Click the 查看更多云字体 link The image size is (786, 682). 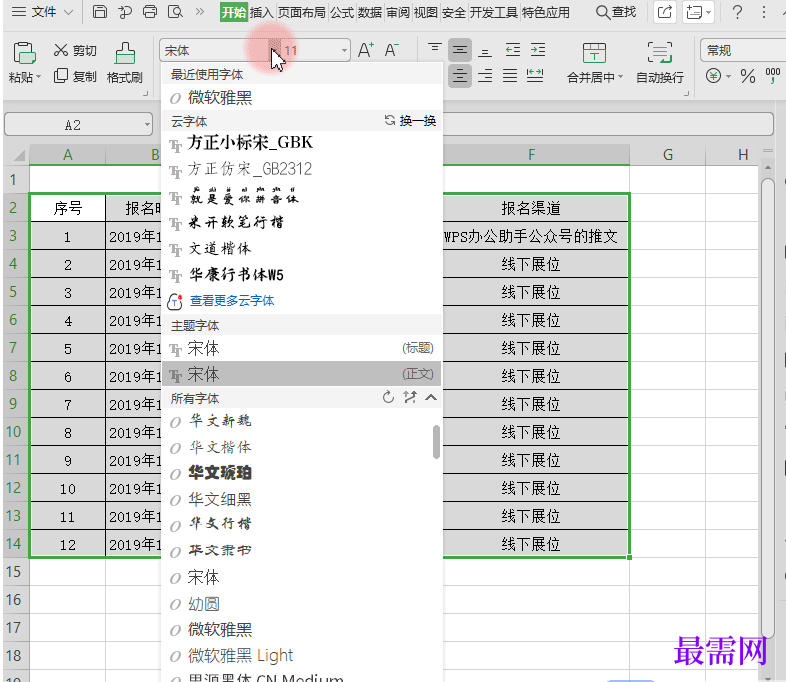coord(231,300)
